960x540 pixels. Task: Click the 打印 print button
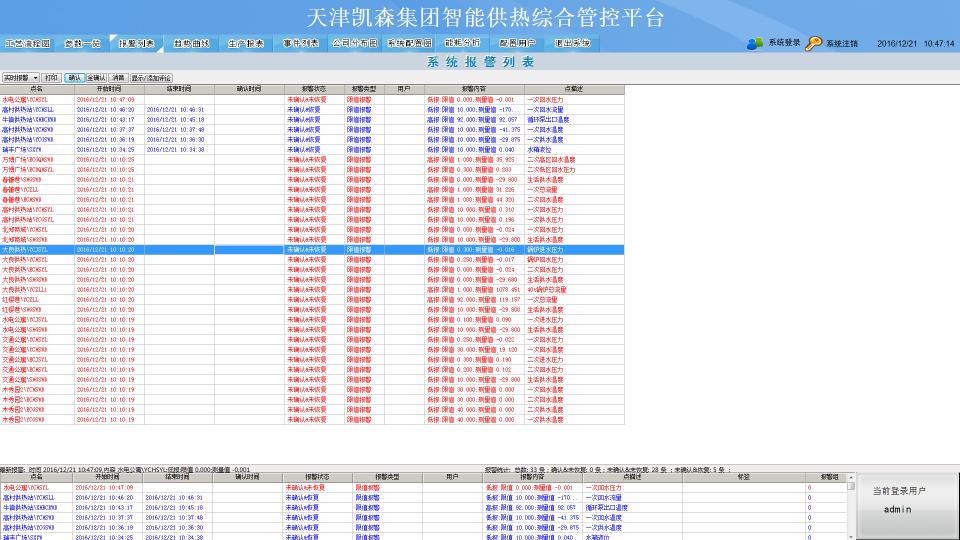coord(52,77)
